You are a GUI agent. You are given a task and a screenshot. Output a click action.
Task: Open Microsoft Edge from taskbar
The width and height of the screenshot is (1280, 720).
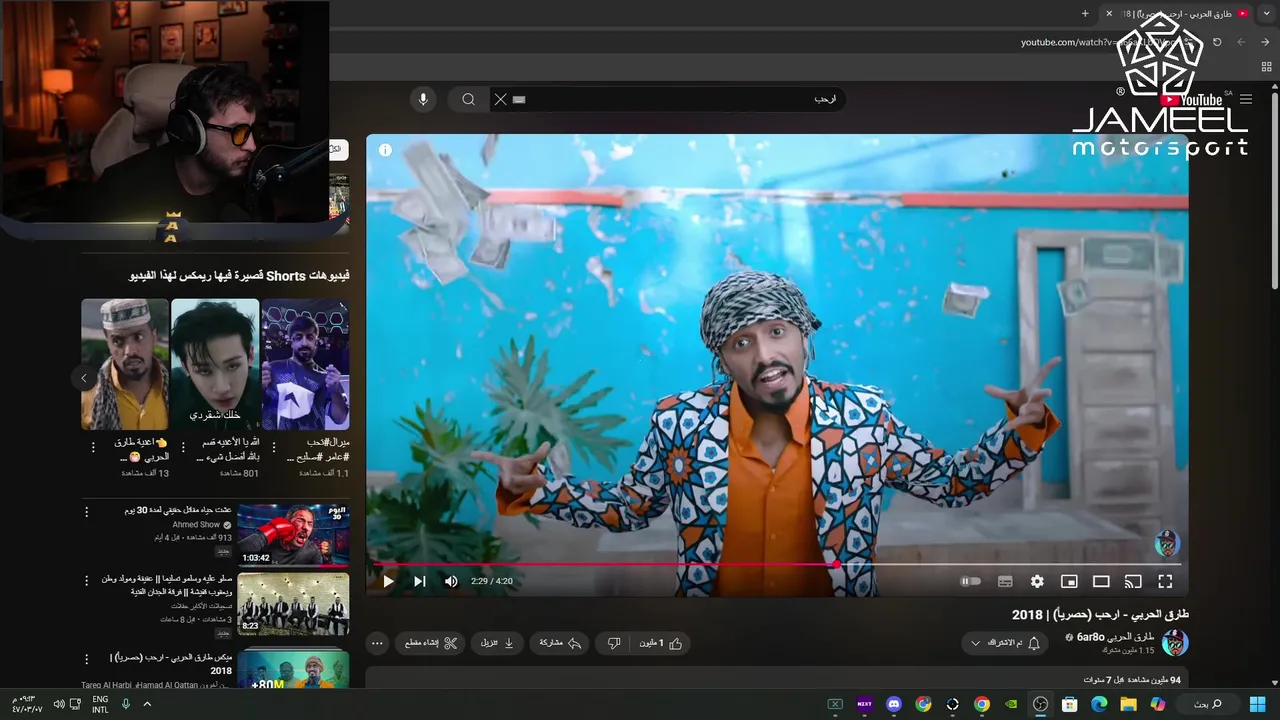tap(1099, 704)
